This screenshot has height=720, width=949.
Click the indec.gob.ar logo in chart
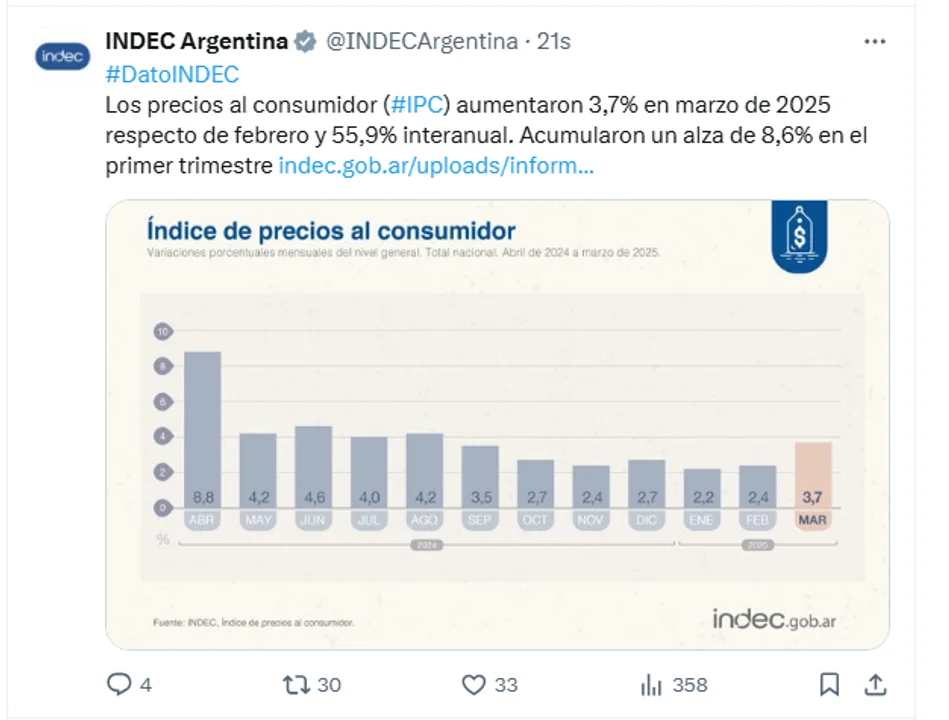pyautogui.click(x=775, y=620)
